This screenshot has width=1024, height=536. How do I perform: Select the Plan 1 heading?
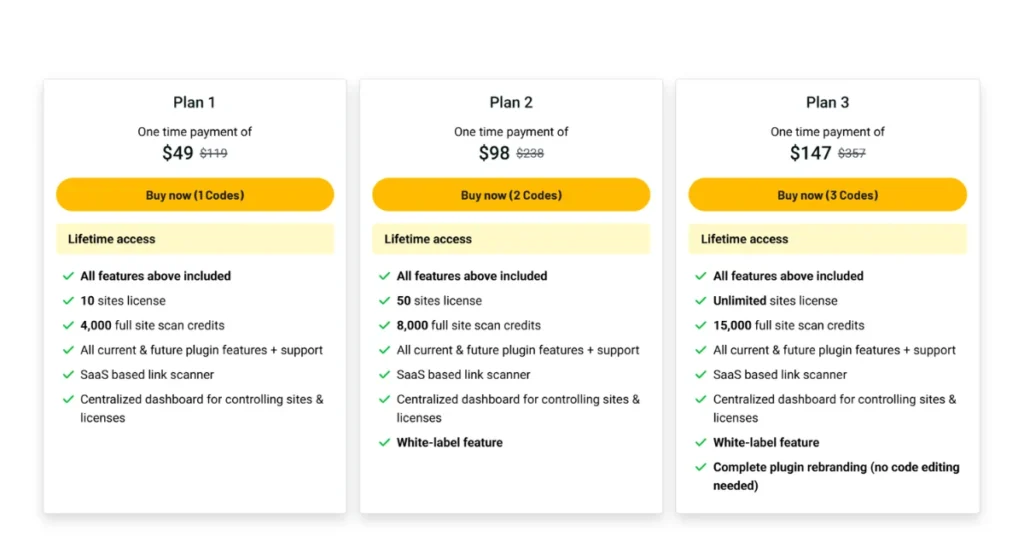194,102
